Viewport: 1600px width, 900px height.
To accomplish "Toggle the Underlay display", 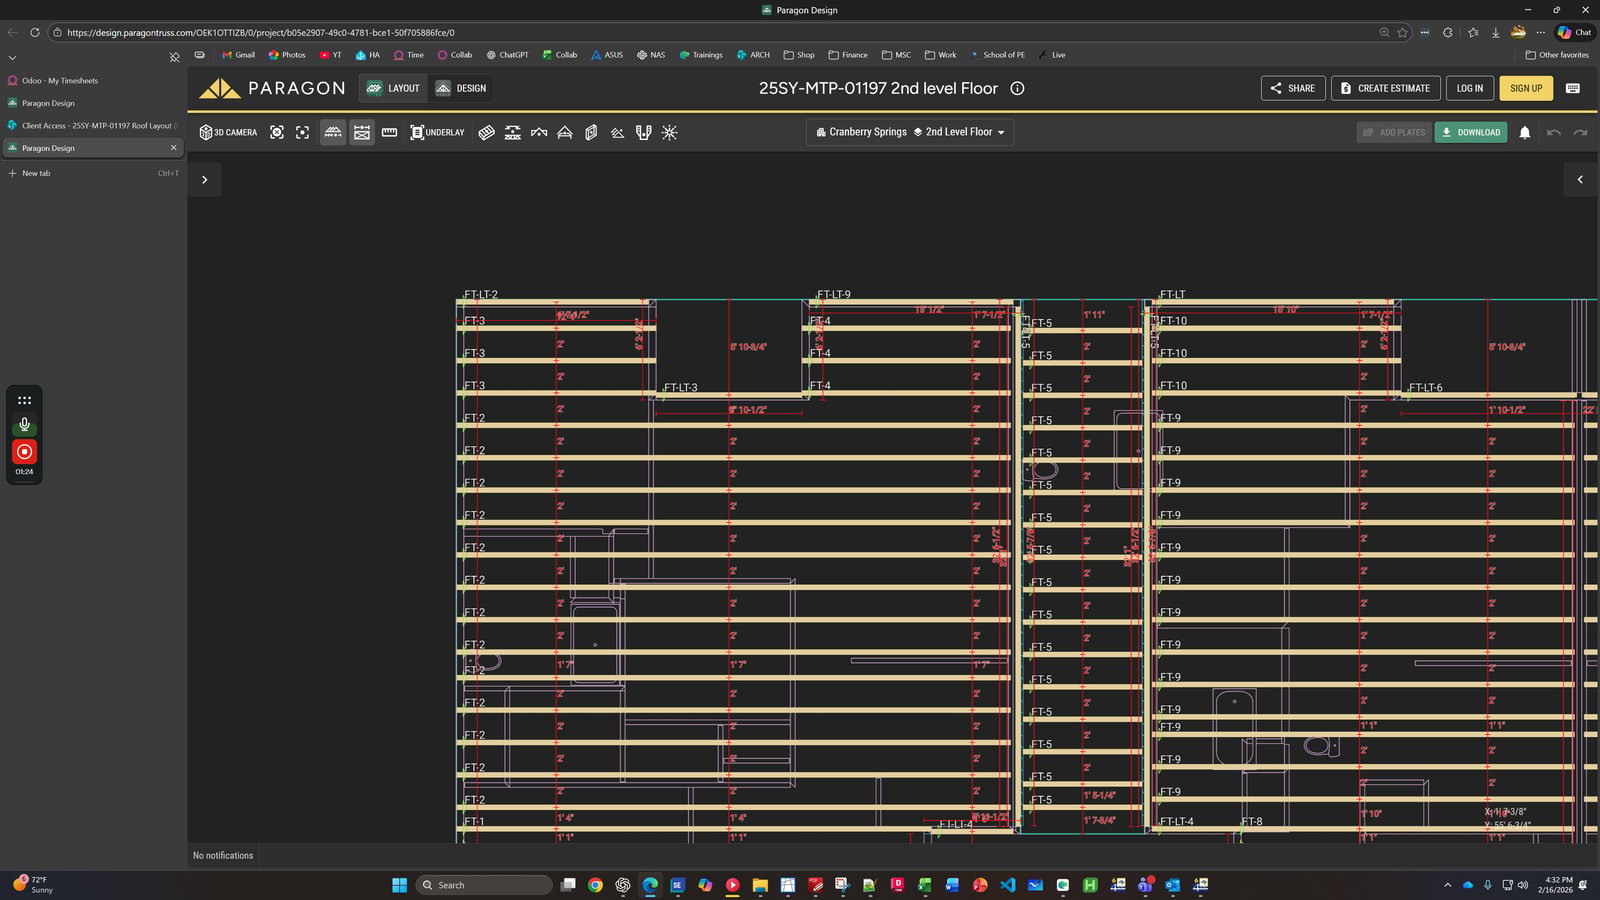I will [x=437, y=132].
